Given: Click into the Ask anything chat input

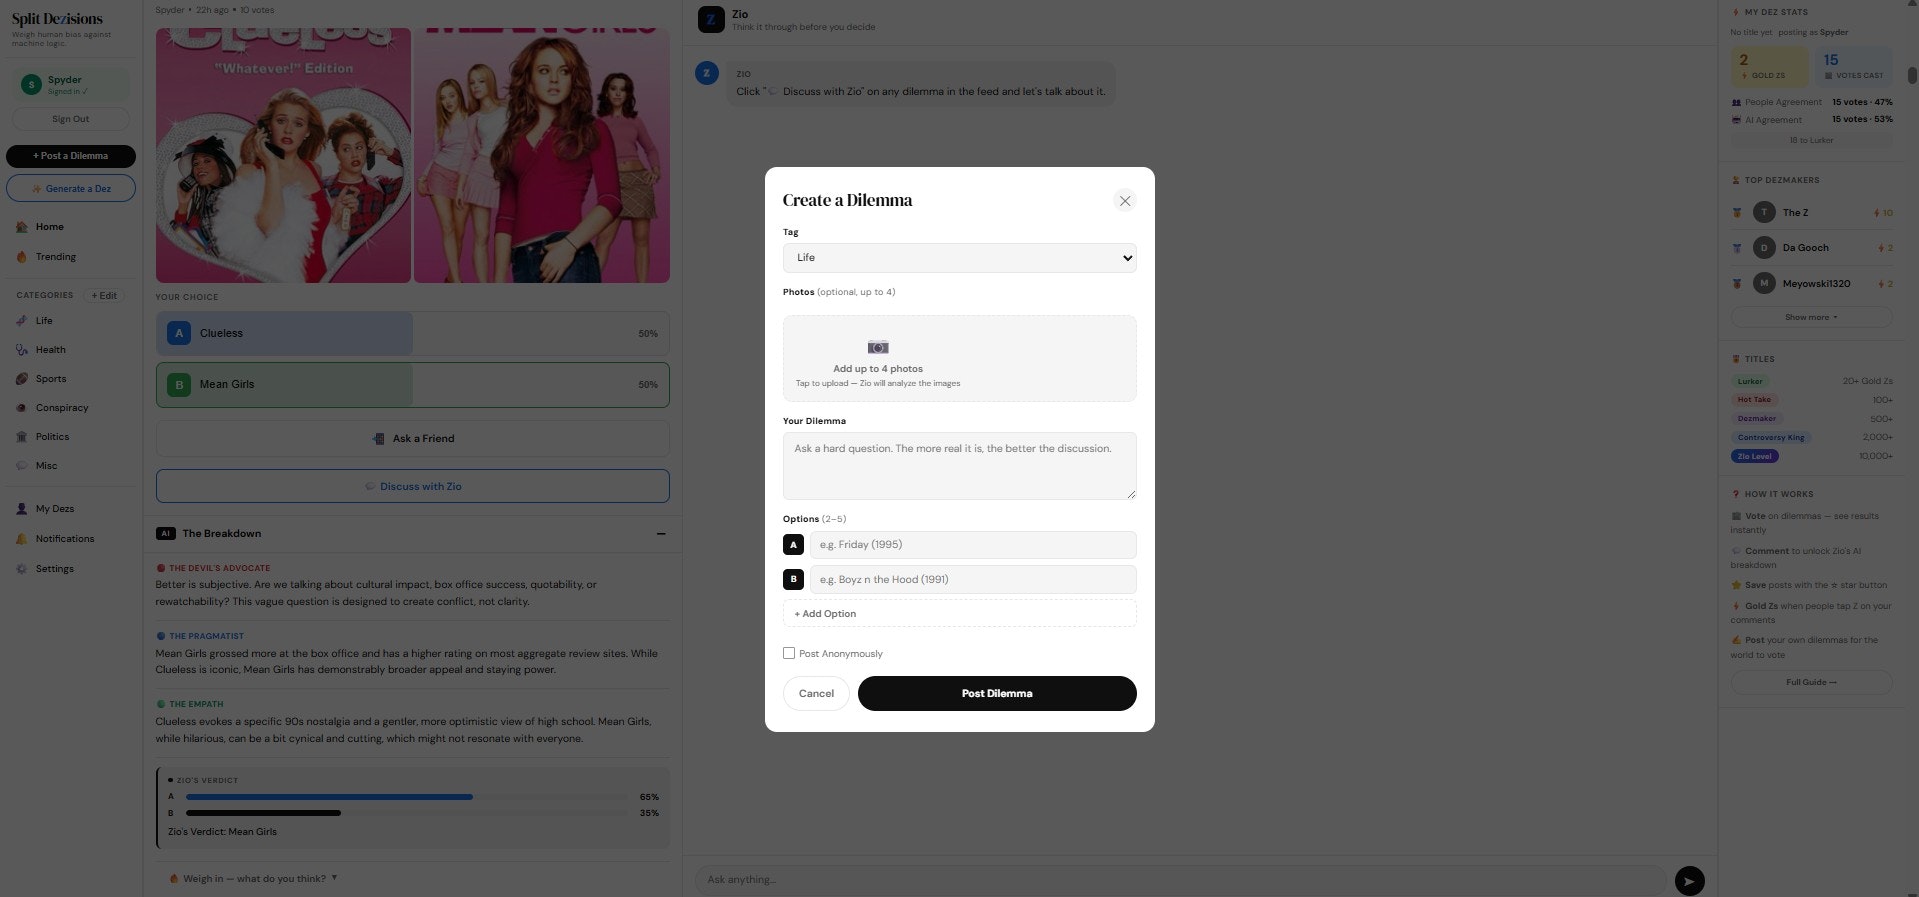Looking at the screenshot, I should pos(1180,880).
